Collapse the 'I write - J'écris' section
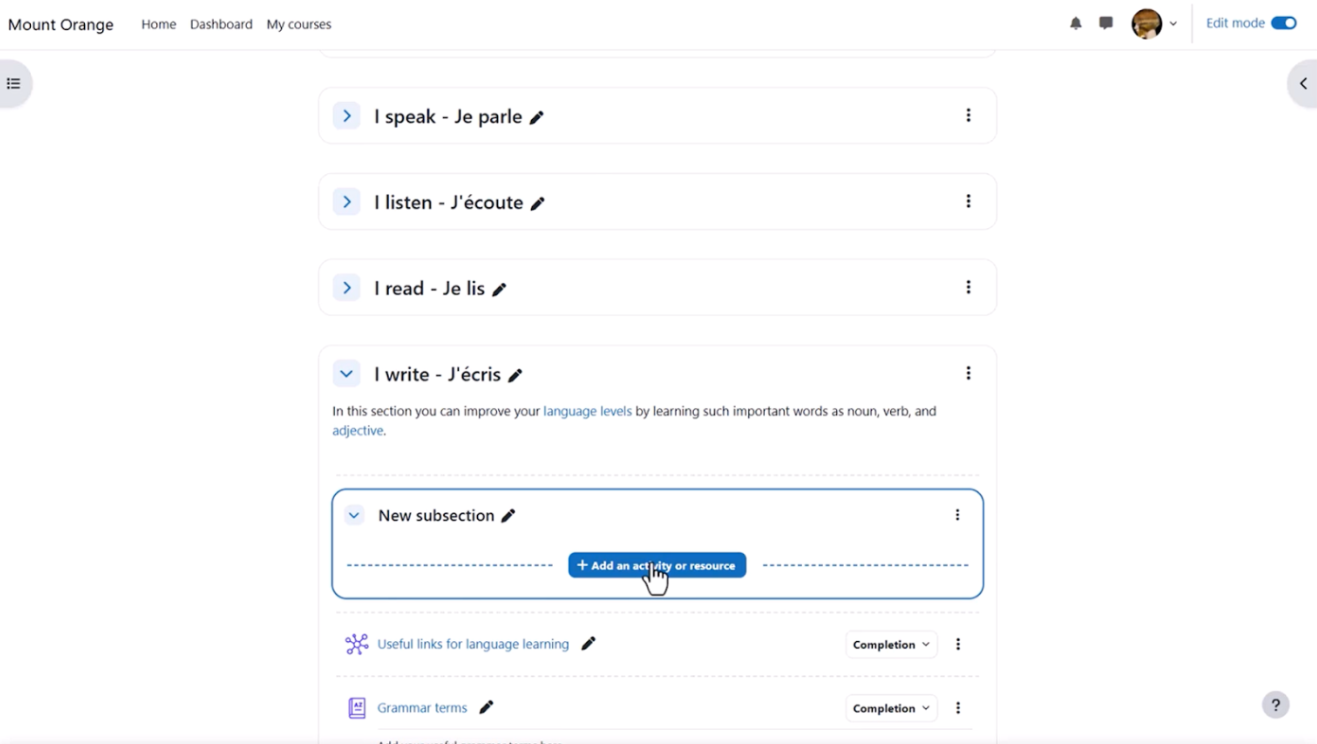 (x=346, y=374)
